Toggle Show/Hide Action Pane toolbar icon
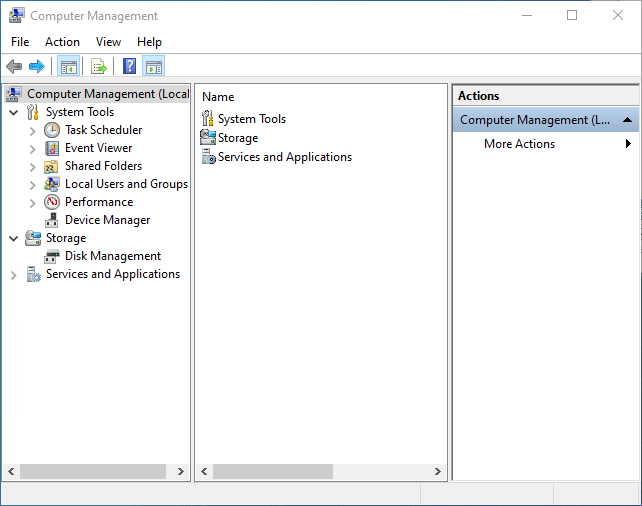This screenshot has width=642, height=506. coord(154,66)
